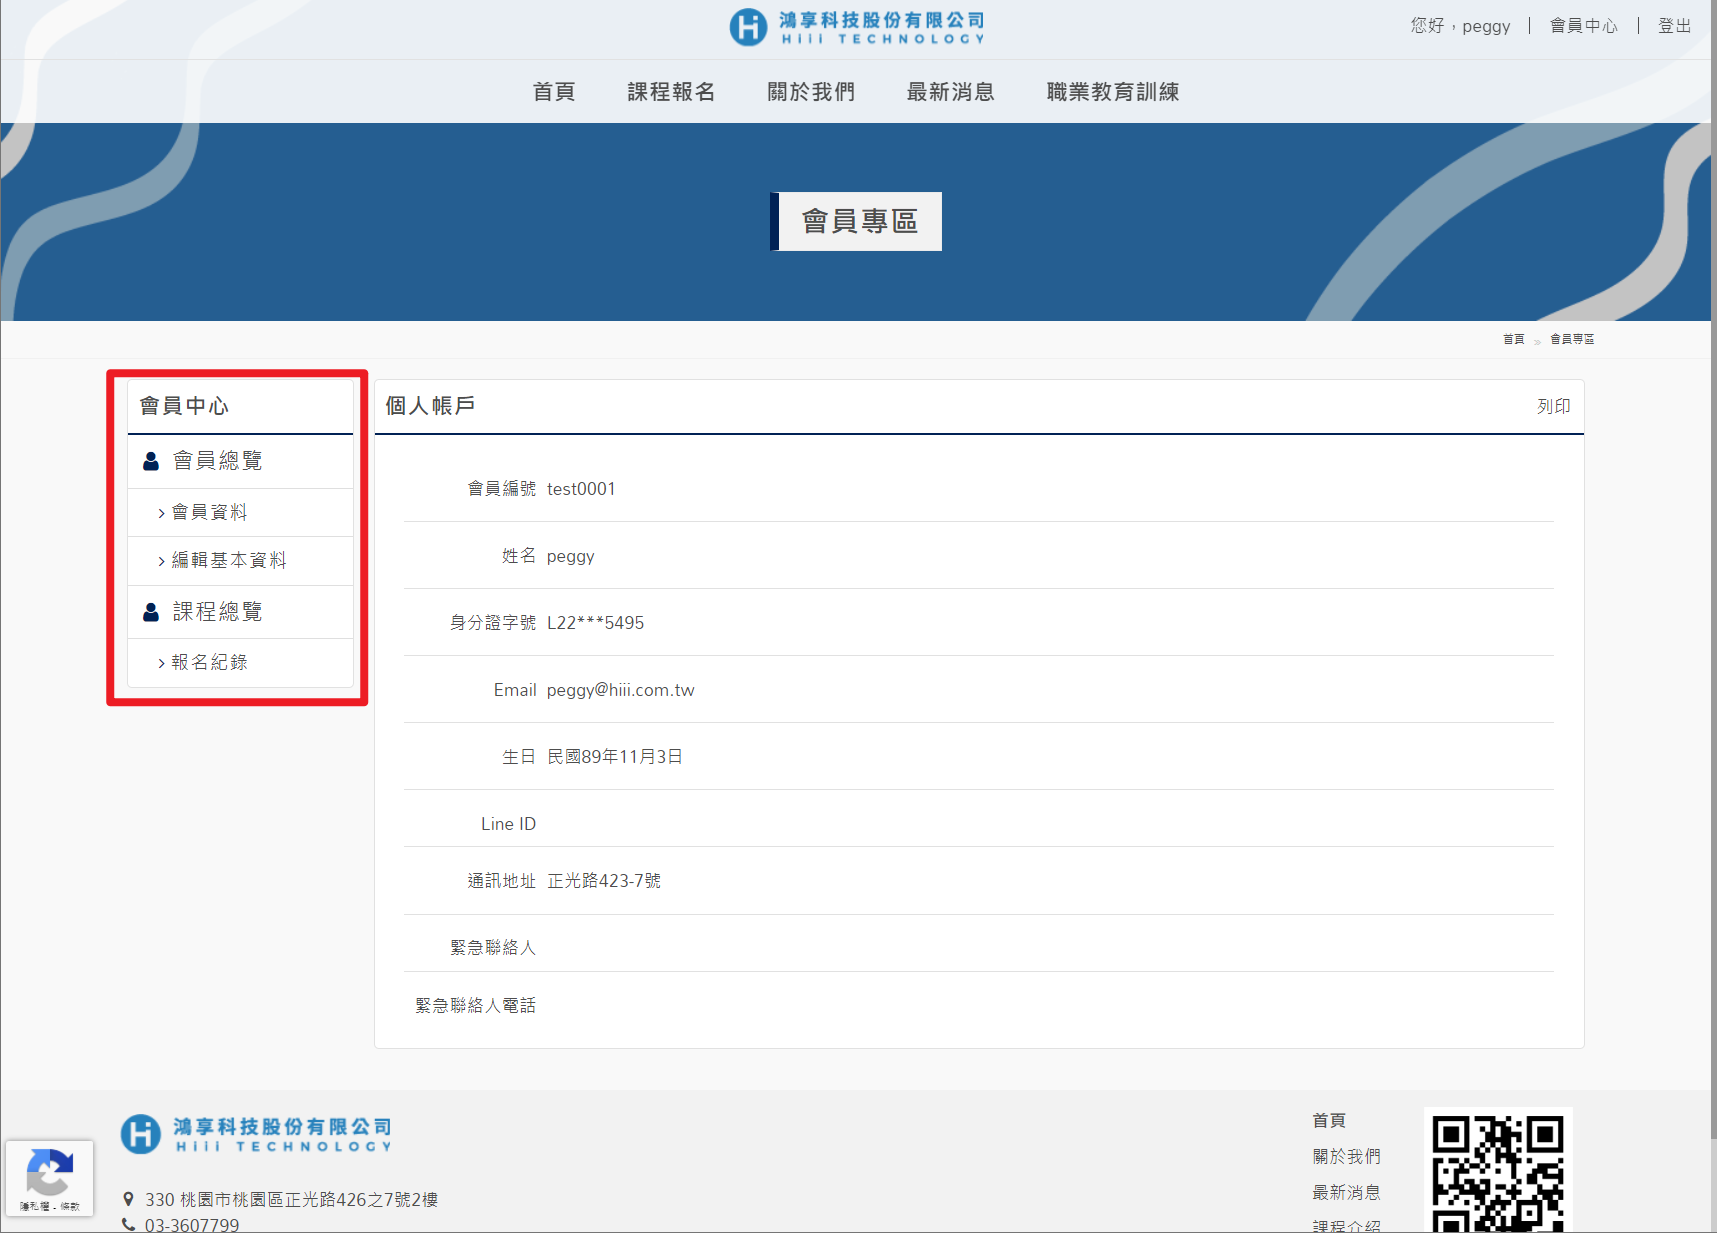Open 會員中心 link in top bar

click(1583, 26)
